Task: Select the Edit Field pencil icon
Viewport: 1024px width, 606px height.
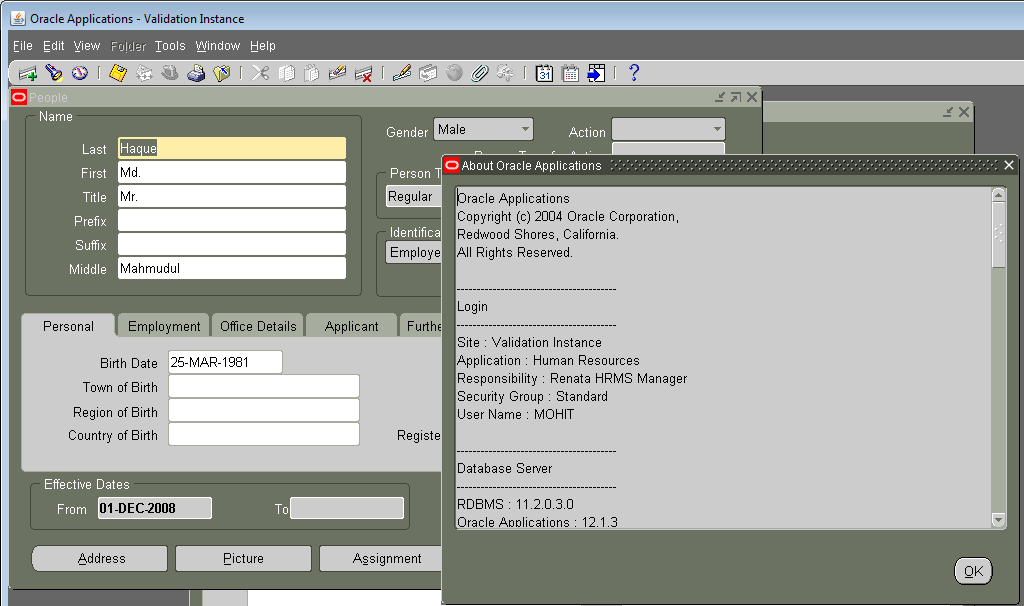Action: (x=402, y=72)
